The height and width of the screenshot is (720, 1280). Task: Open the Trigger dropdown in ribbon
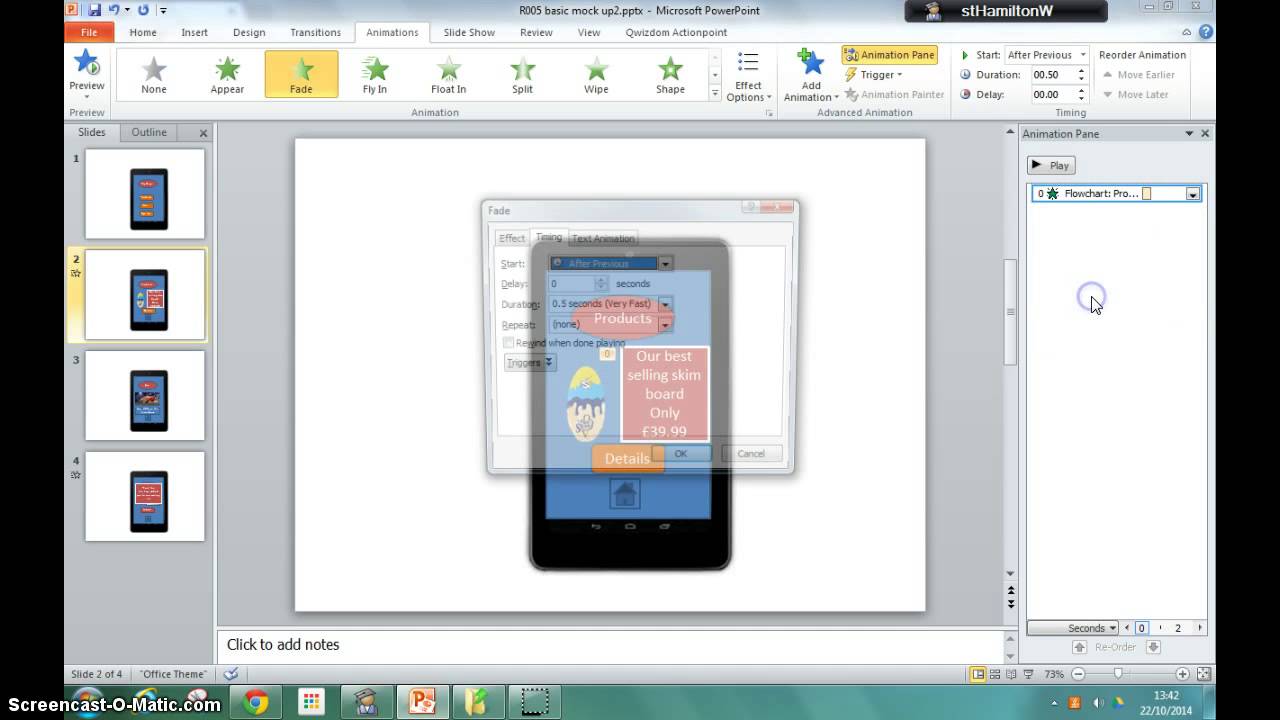pos(874,74)
